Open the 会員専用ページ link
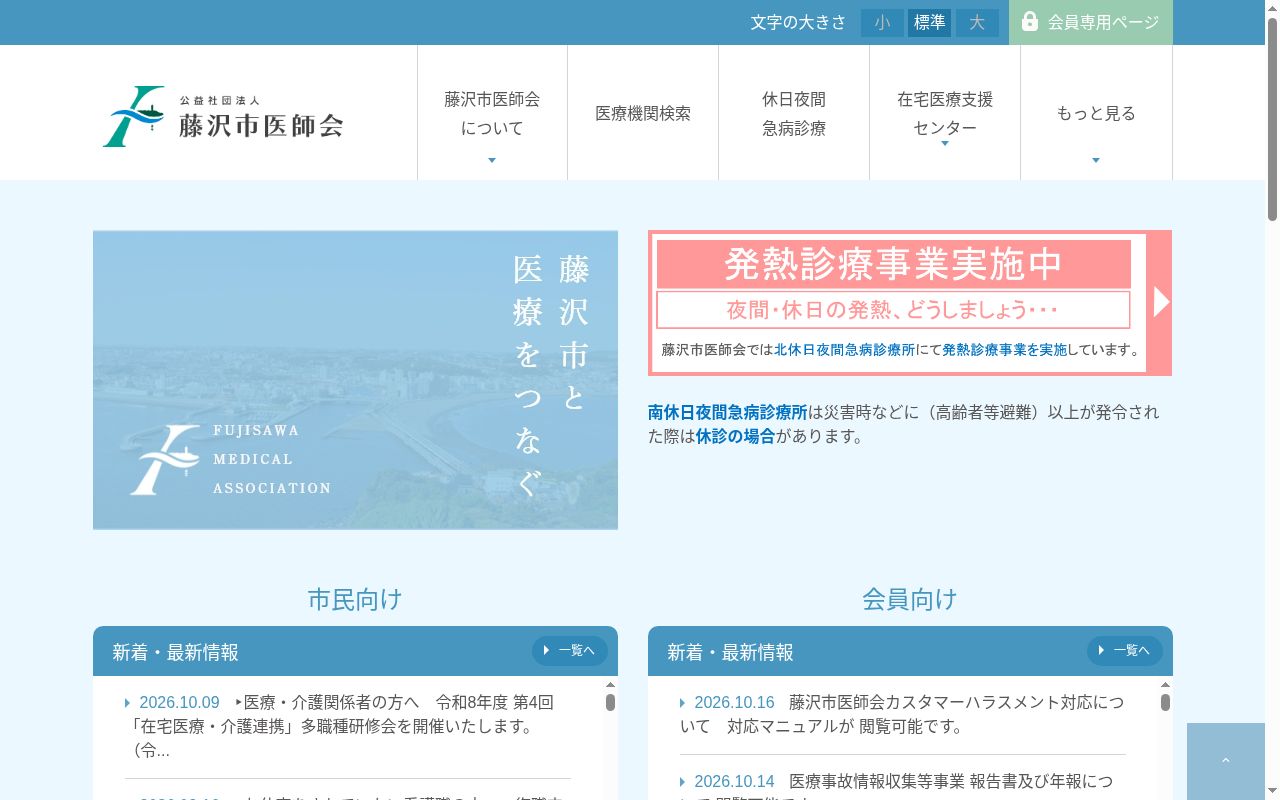 [1091, 22]
